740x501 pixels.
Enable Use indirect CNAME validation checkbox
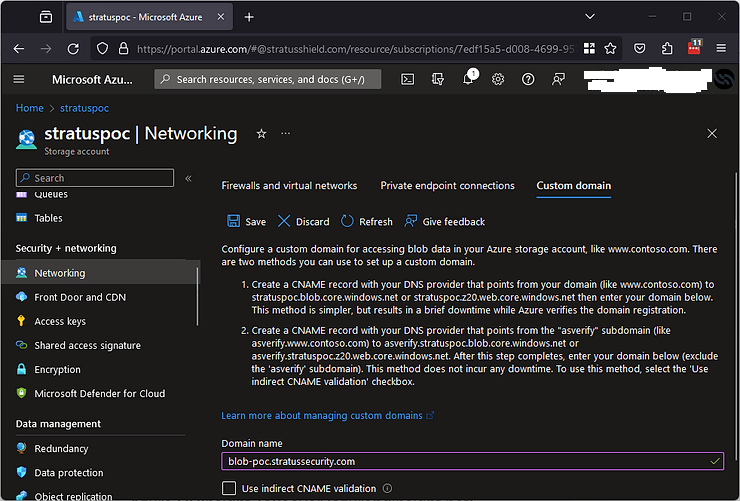coord(229,488)
